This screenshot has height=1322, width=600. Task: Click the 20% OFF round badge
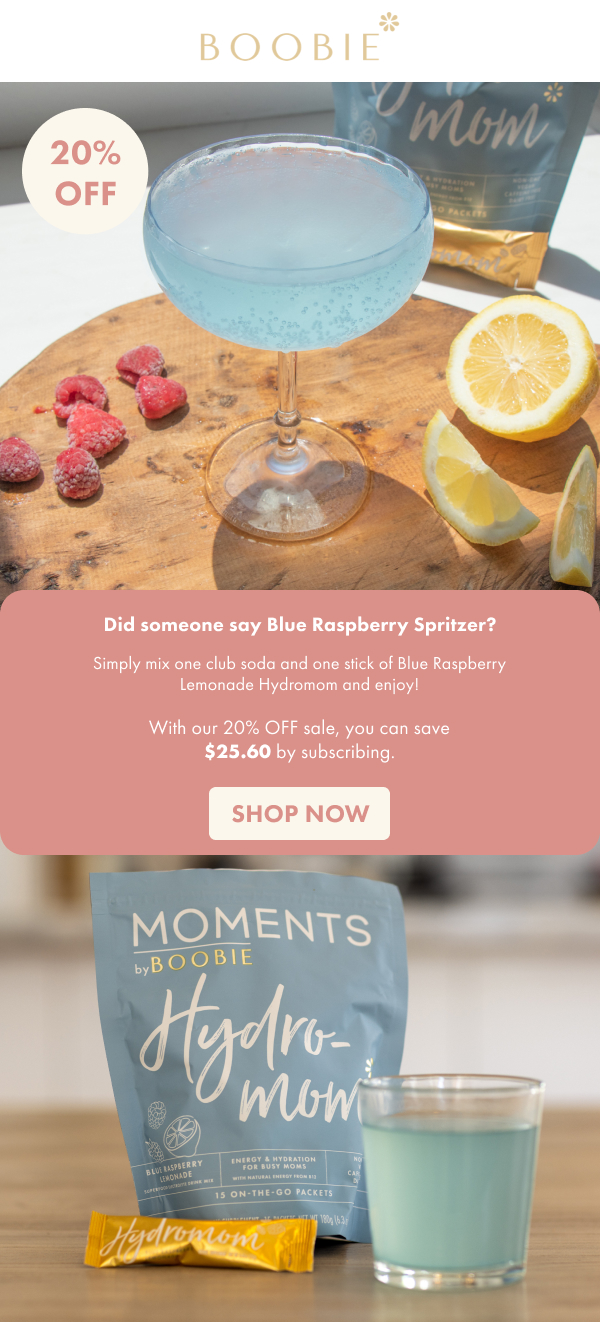(x=85, y=172)
